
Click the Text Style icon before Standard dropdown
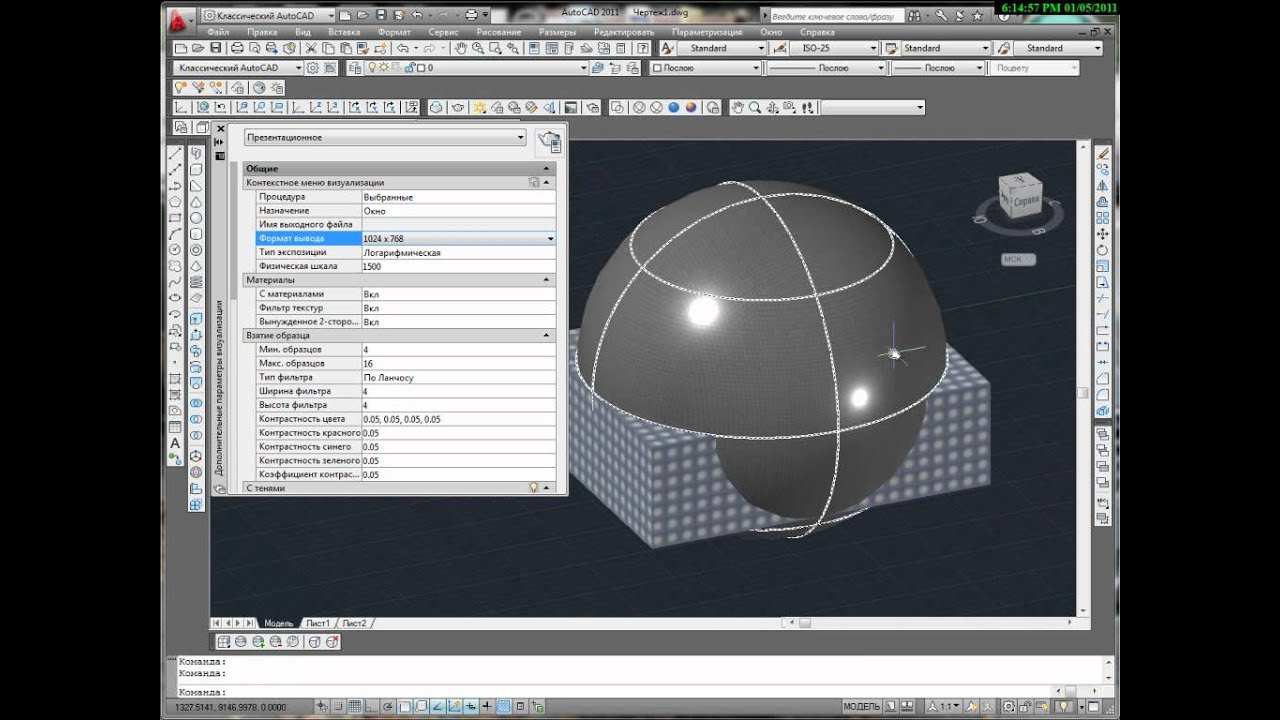point(668,48)
